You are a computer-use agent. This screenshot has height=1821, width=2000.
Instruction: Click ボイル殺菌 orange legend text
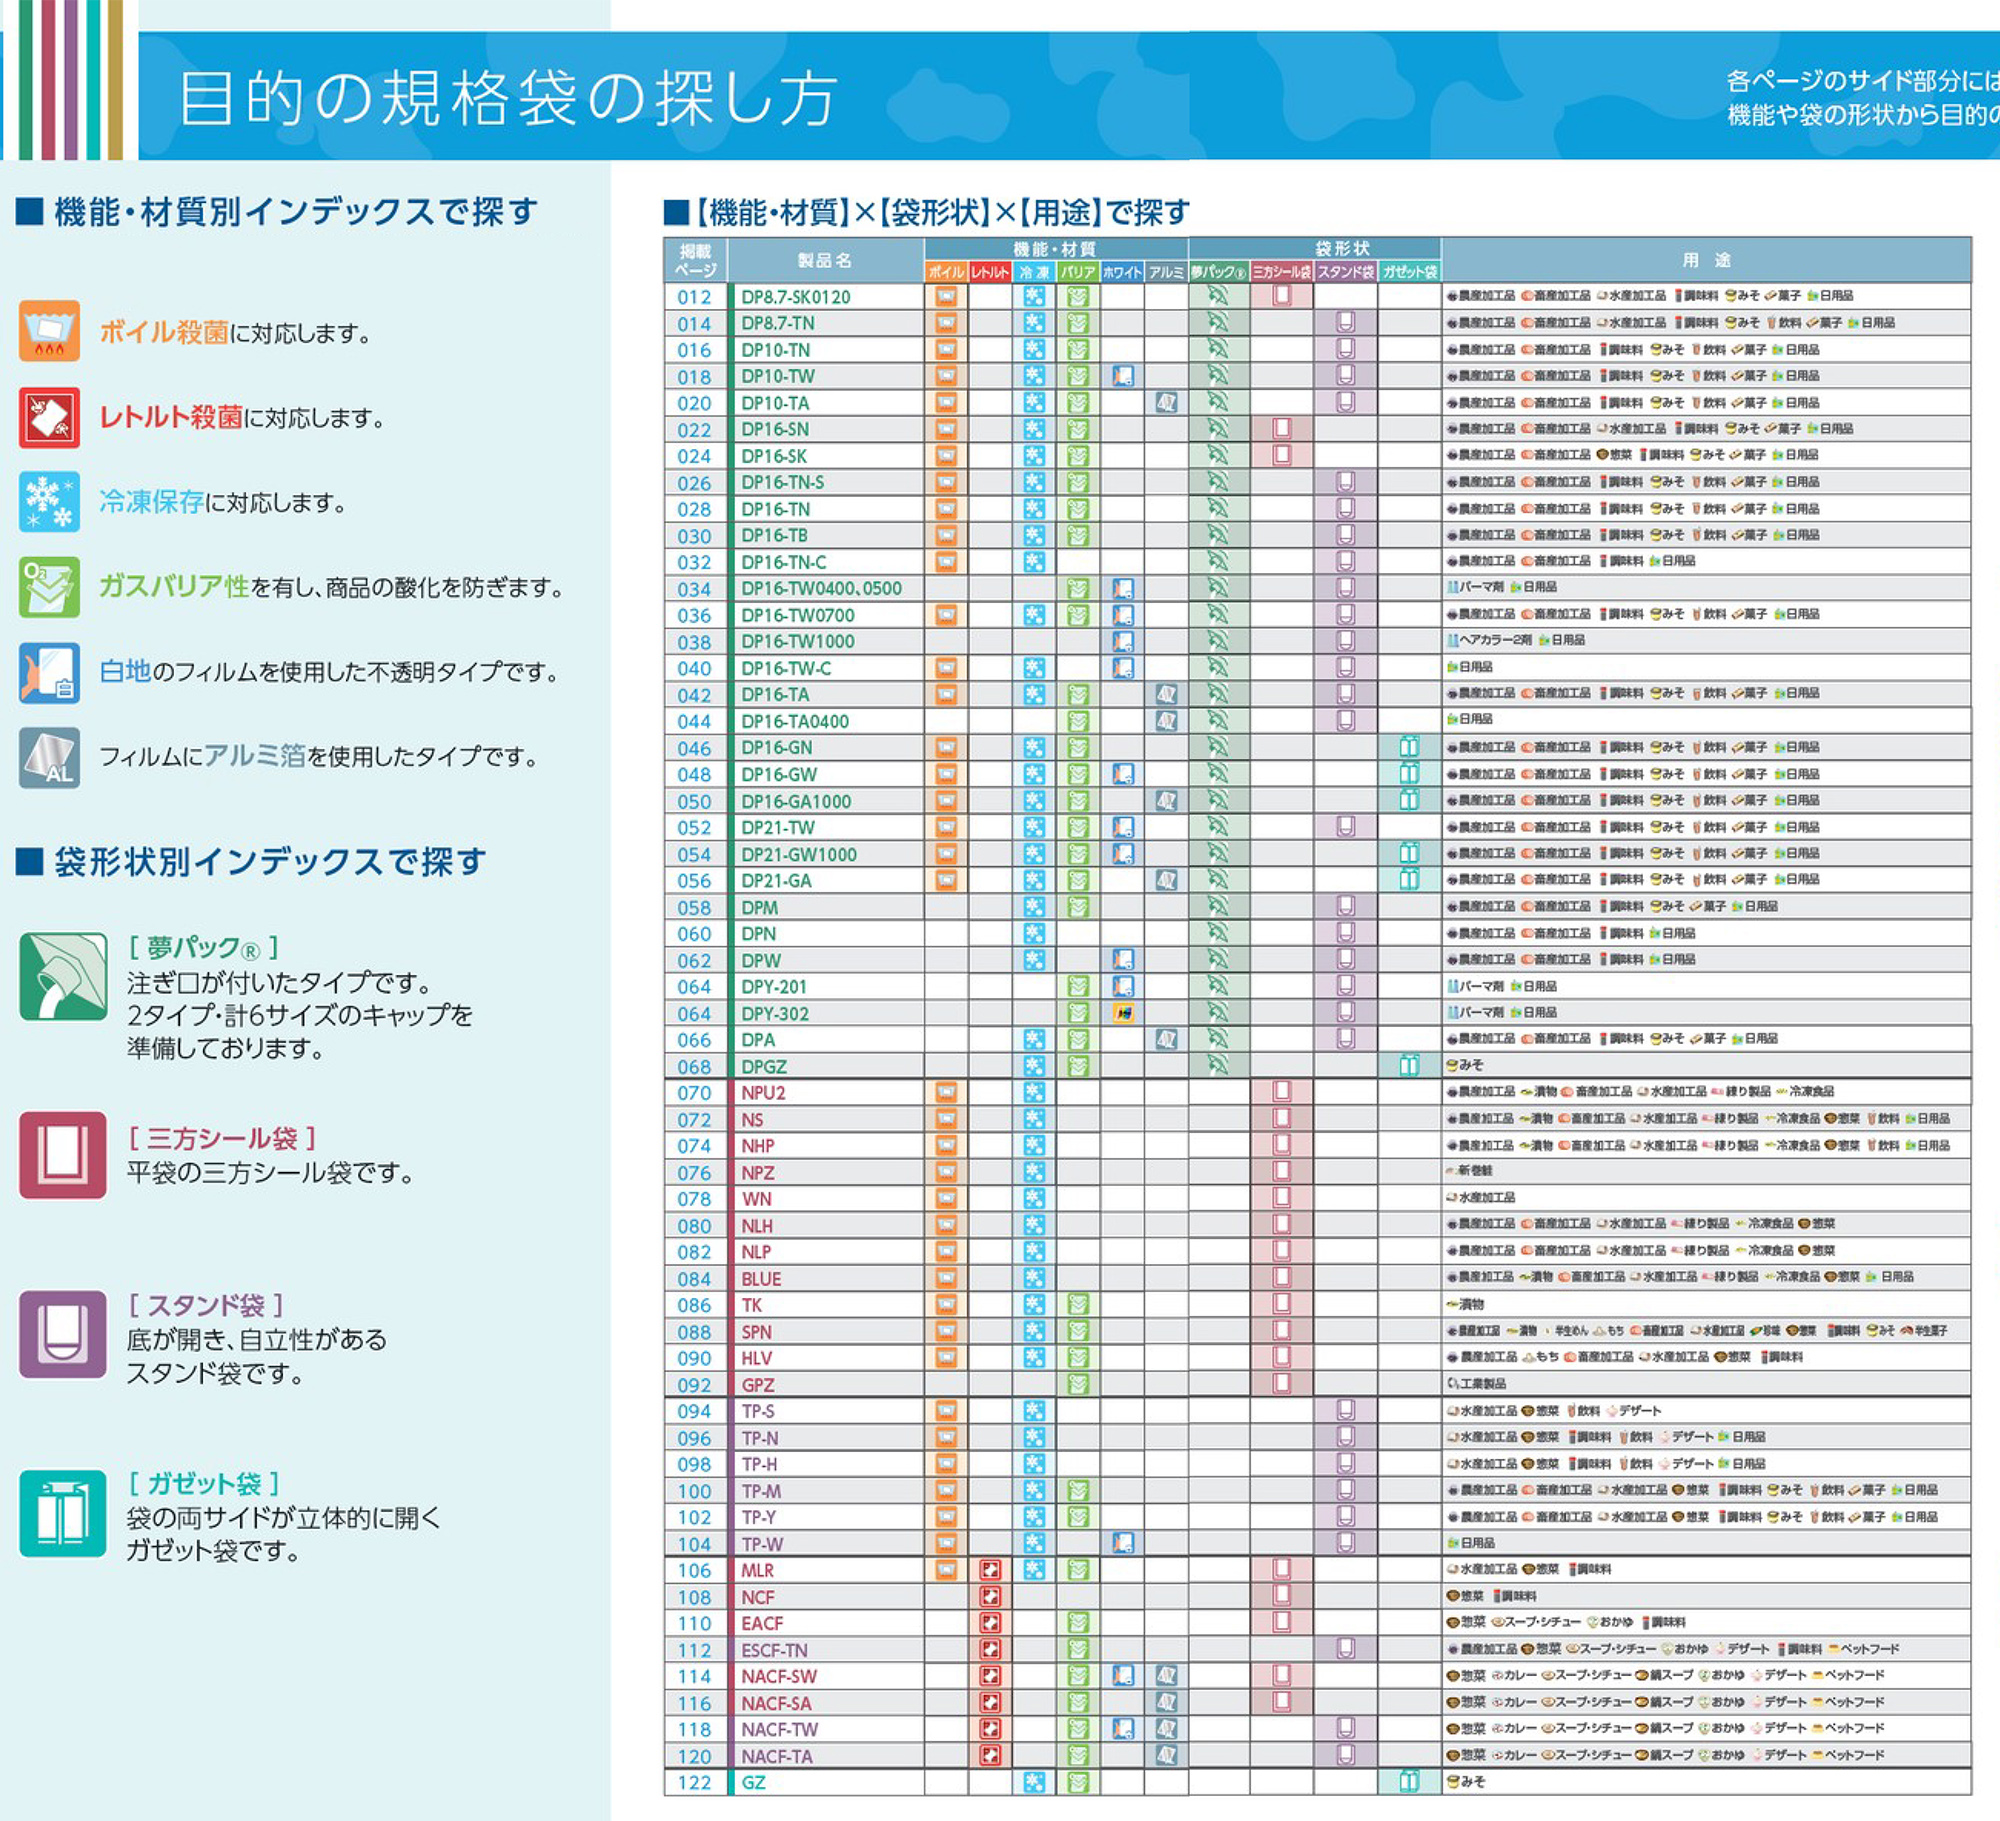tap(164, 332)
